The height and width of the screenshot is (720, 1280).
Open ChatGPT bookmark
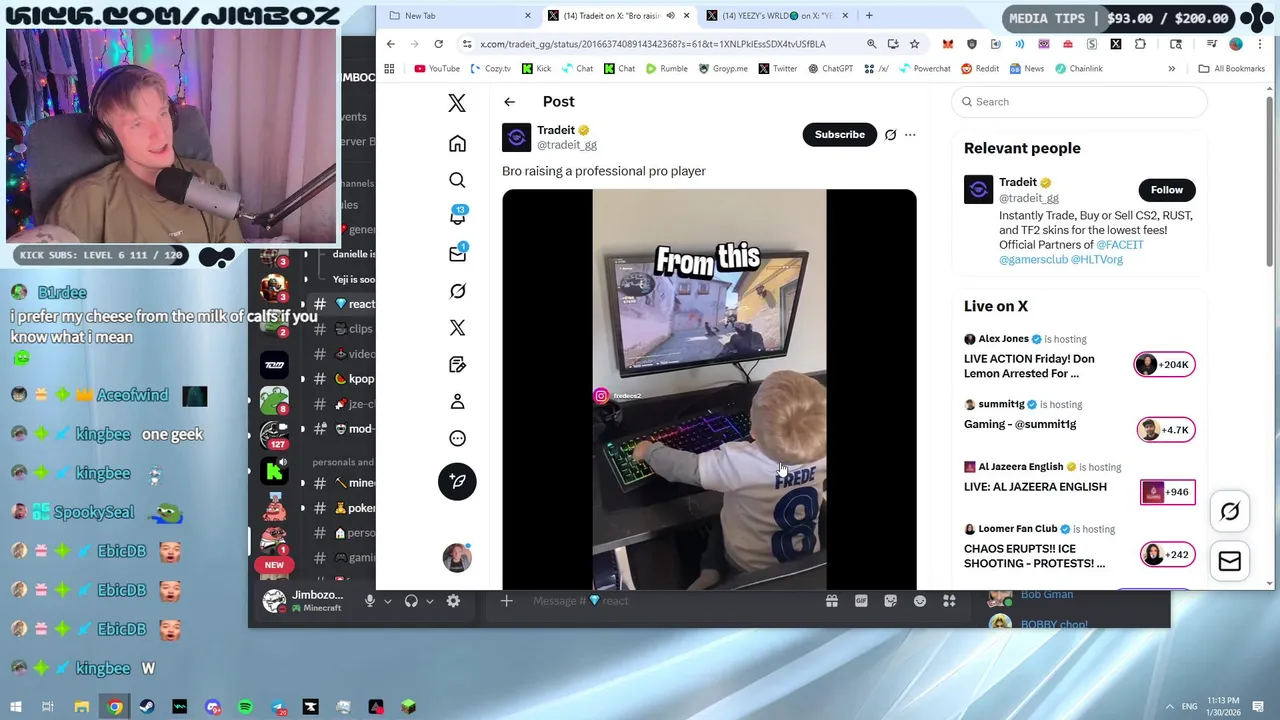tap(830, 69)
